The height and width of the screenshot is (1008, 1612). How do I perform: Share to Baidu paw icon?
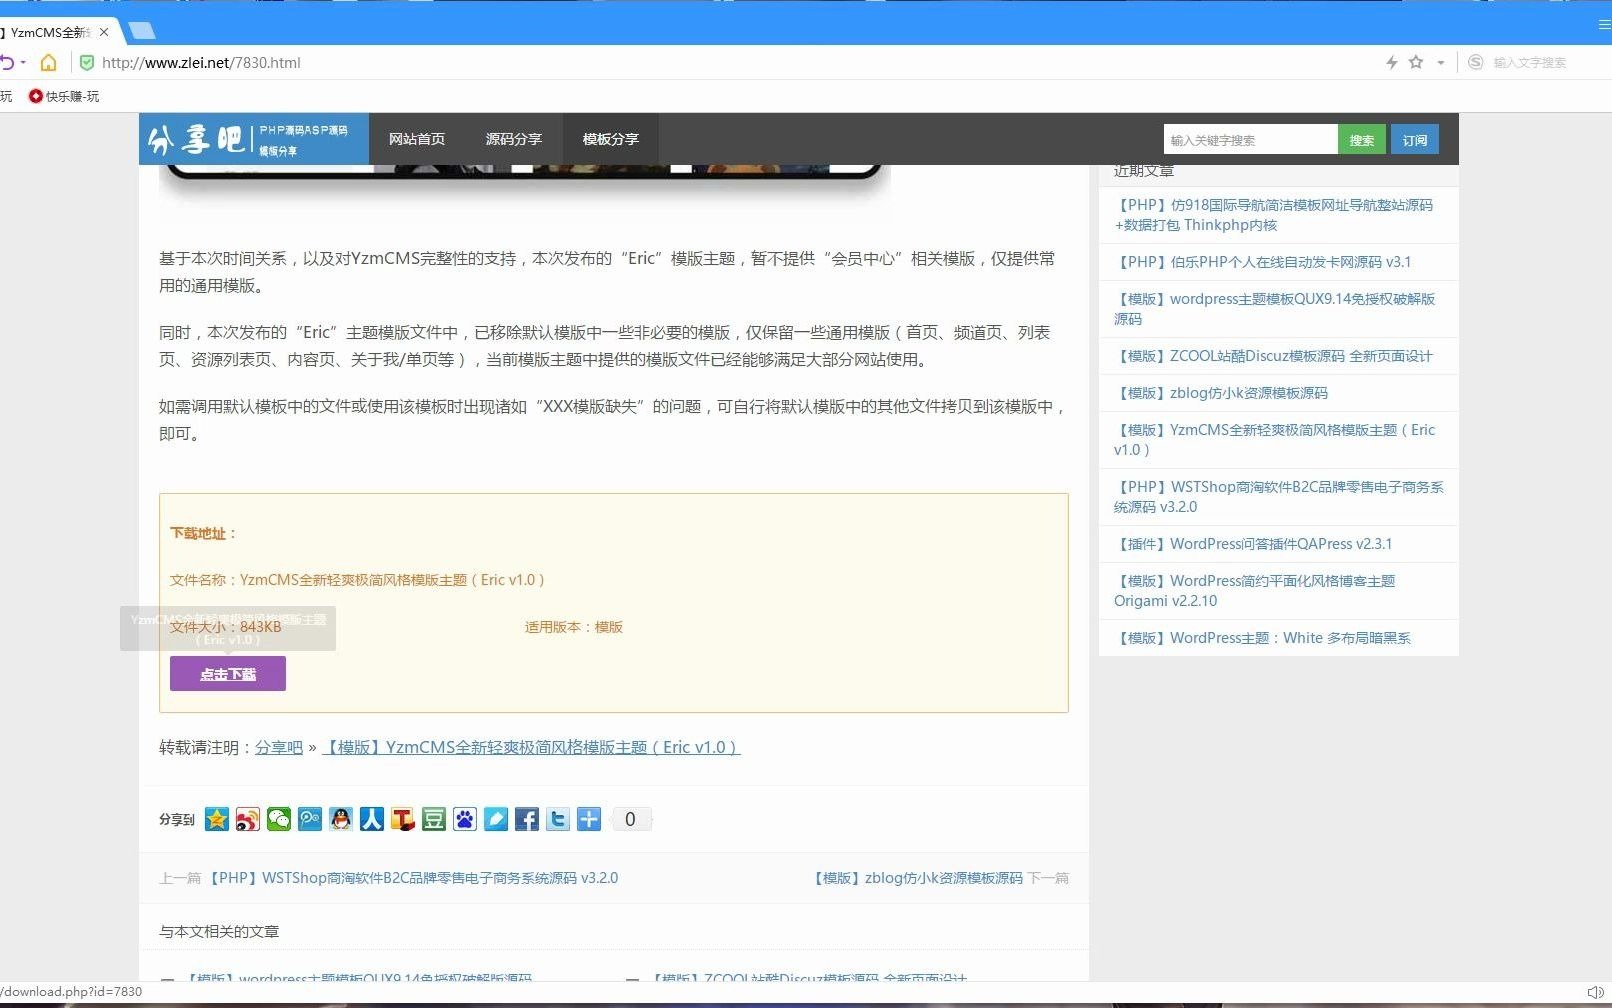click(x=465, y=820)
